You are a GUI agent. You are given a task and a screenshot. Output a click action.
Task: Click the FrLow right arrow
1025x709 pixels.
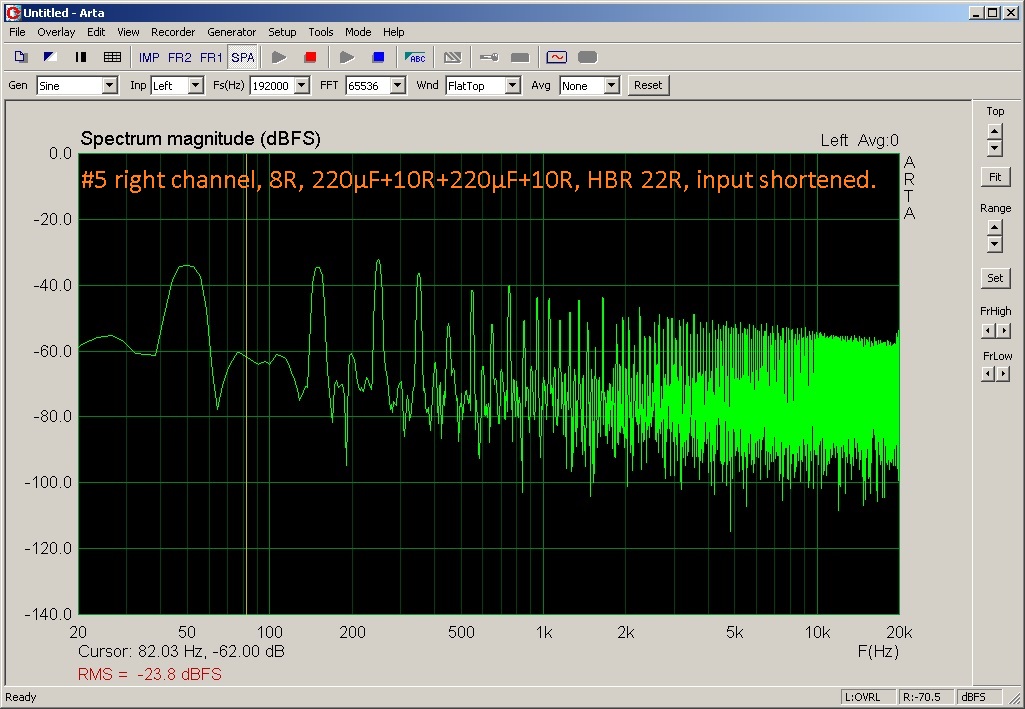pyautogui.click(x=1003, y=374)
